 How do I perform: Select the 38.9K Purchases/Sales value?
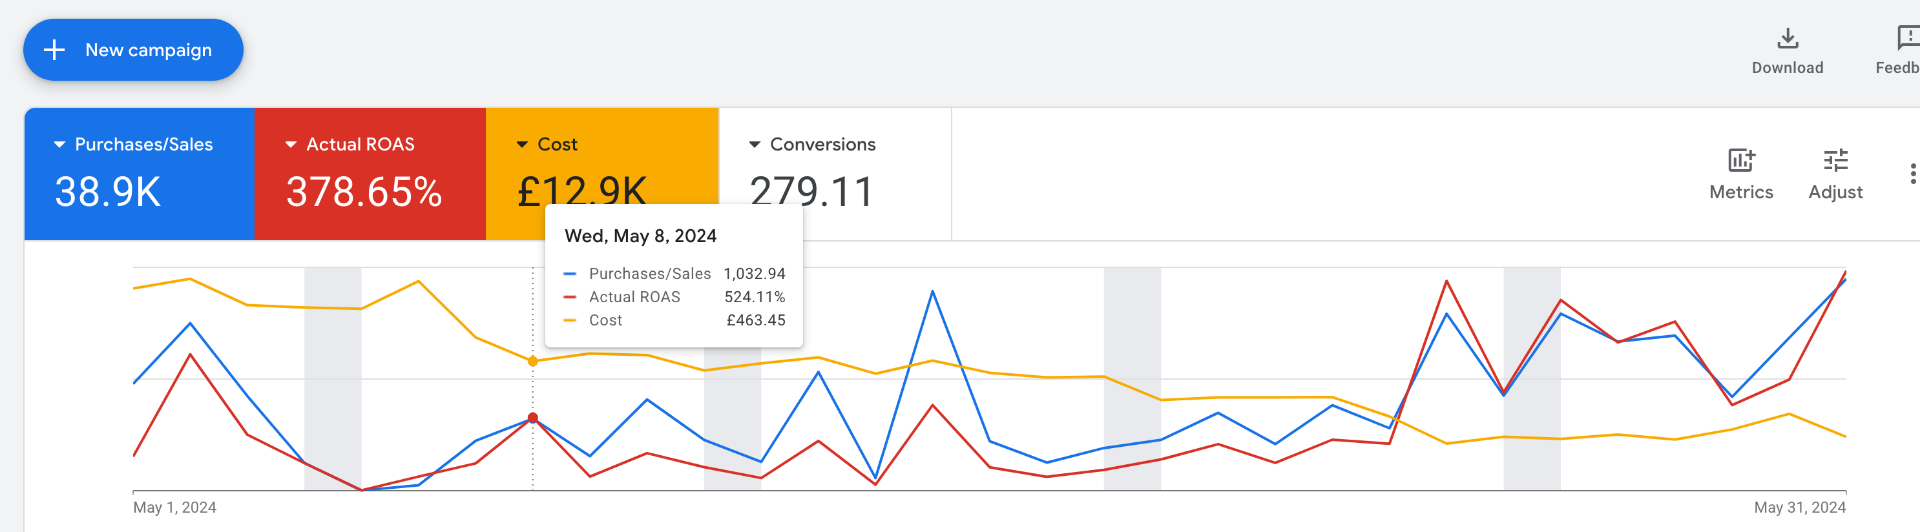pos(108,192)
